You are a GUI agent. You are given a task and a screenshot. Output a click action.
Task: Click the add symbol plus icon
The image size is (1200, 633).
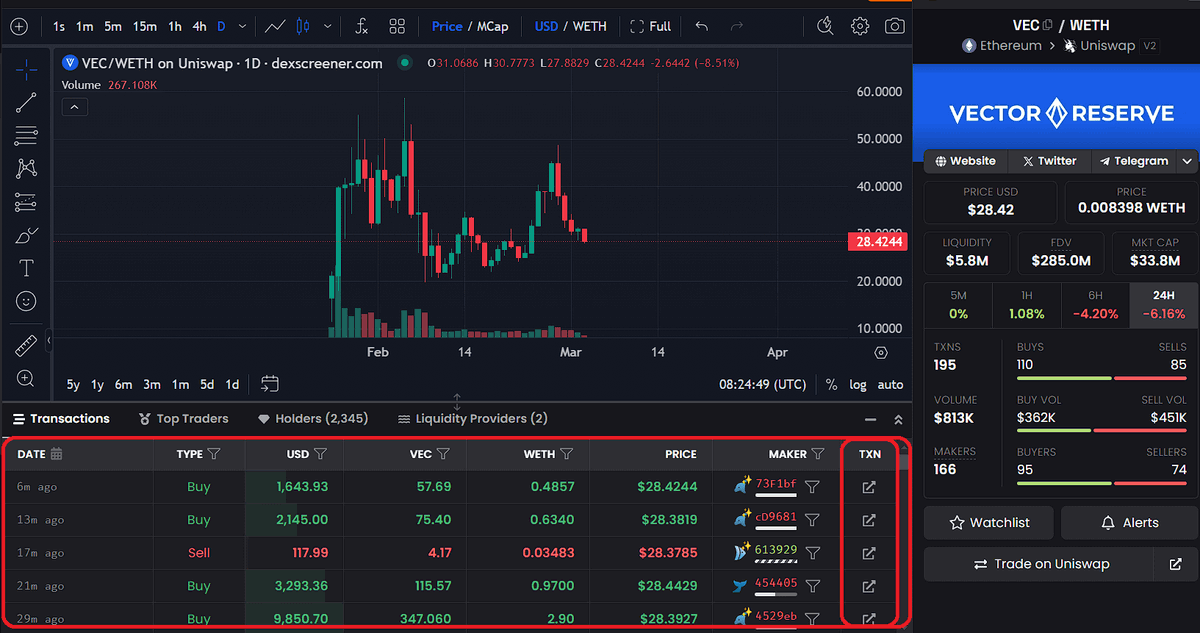click(18, 26)
